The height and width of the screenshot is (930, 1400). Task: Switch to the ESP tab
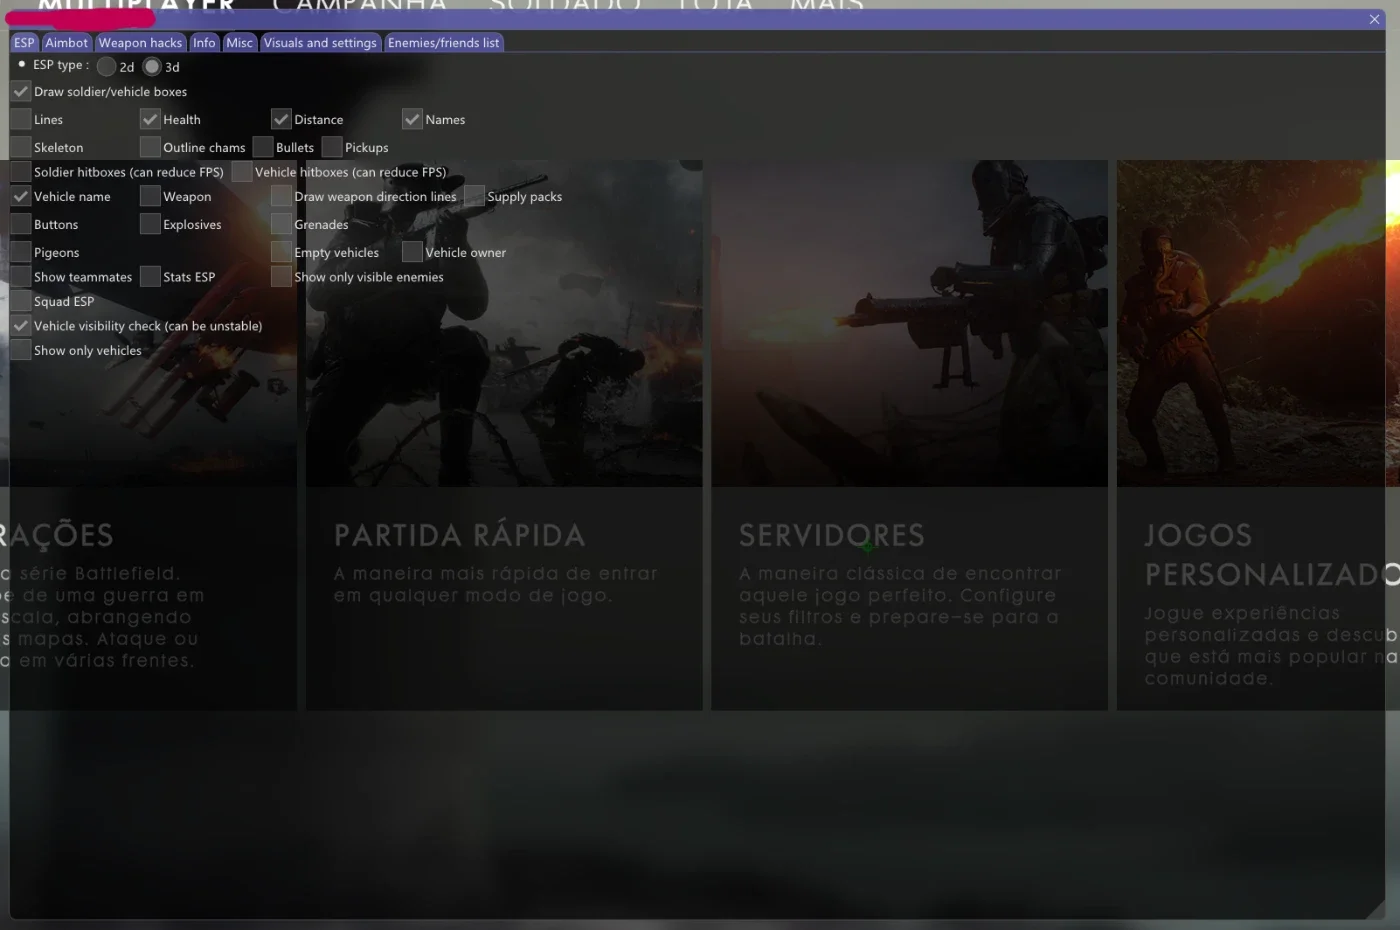(x=24, y=42)
